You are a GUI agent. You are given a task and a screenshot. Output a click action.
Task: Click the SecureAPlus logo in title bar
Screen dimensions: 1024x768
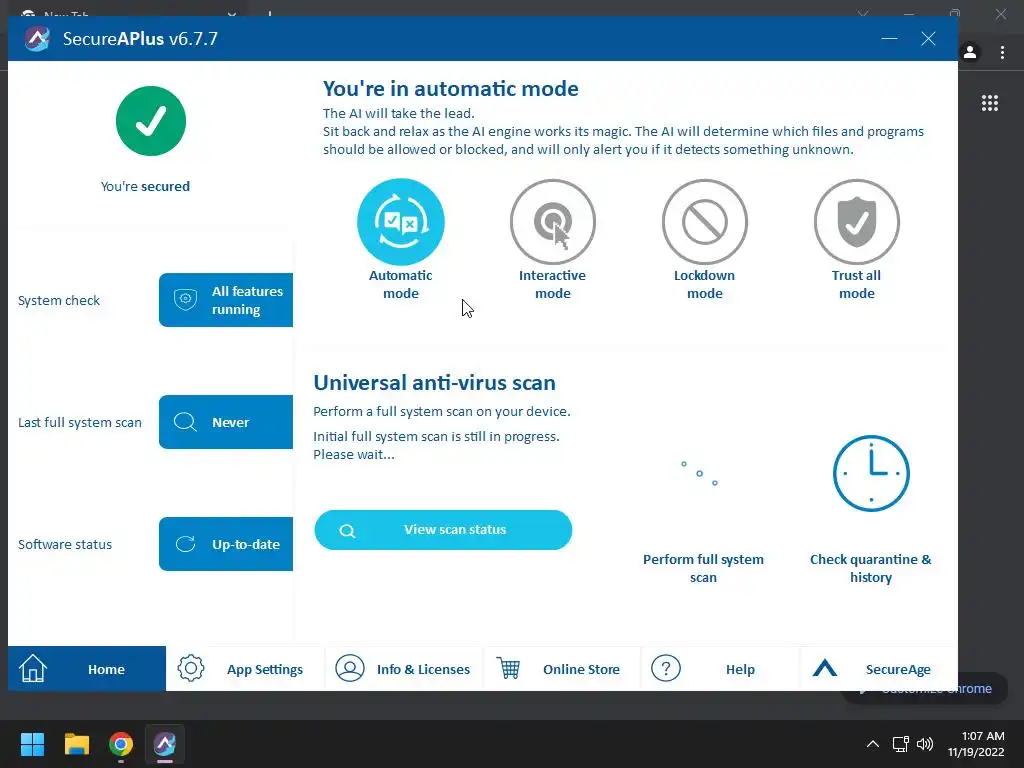coord(37,39)
